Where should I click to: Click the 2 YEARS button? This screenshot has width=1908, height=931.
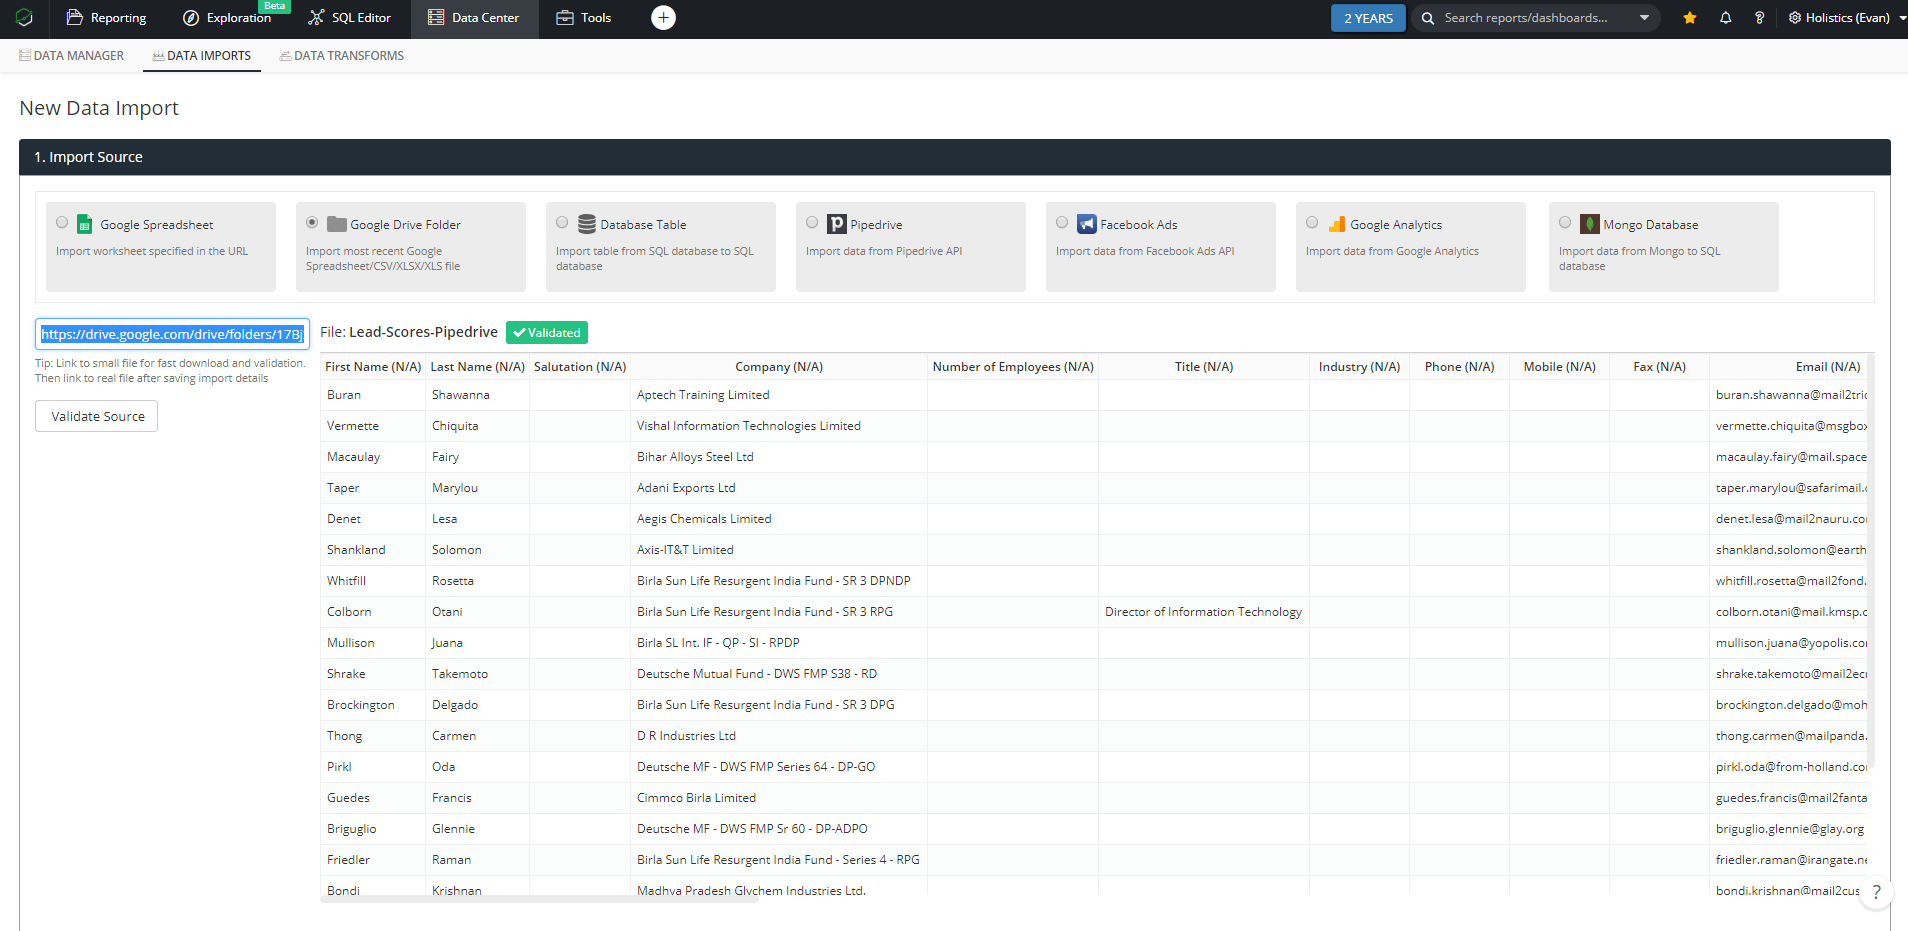pyautogui.click(x=1368, y=18)
